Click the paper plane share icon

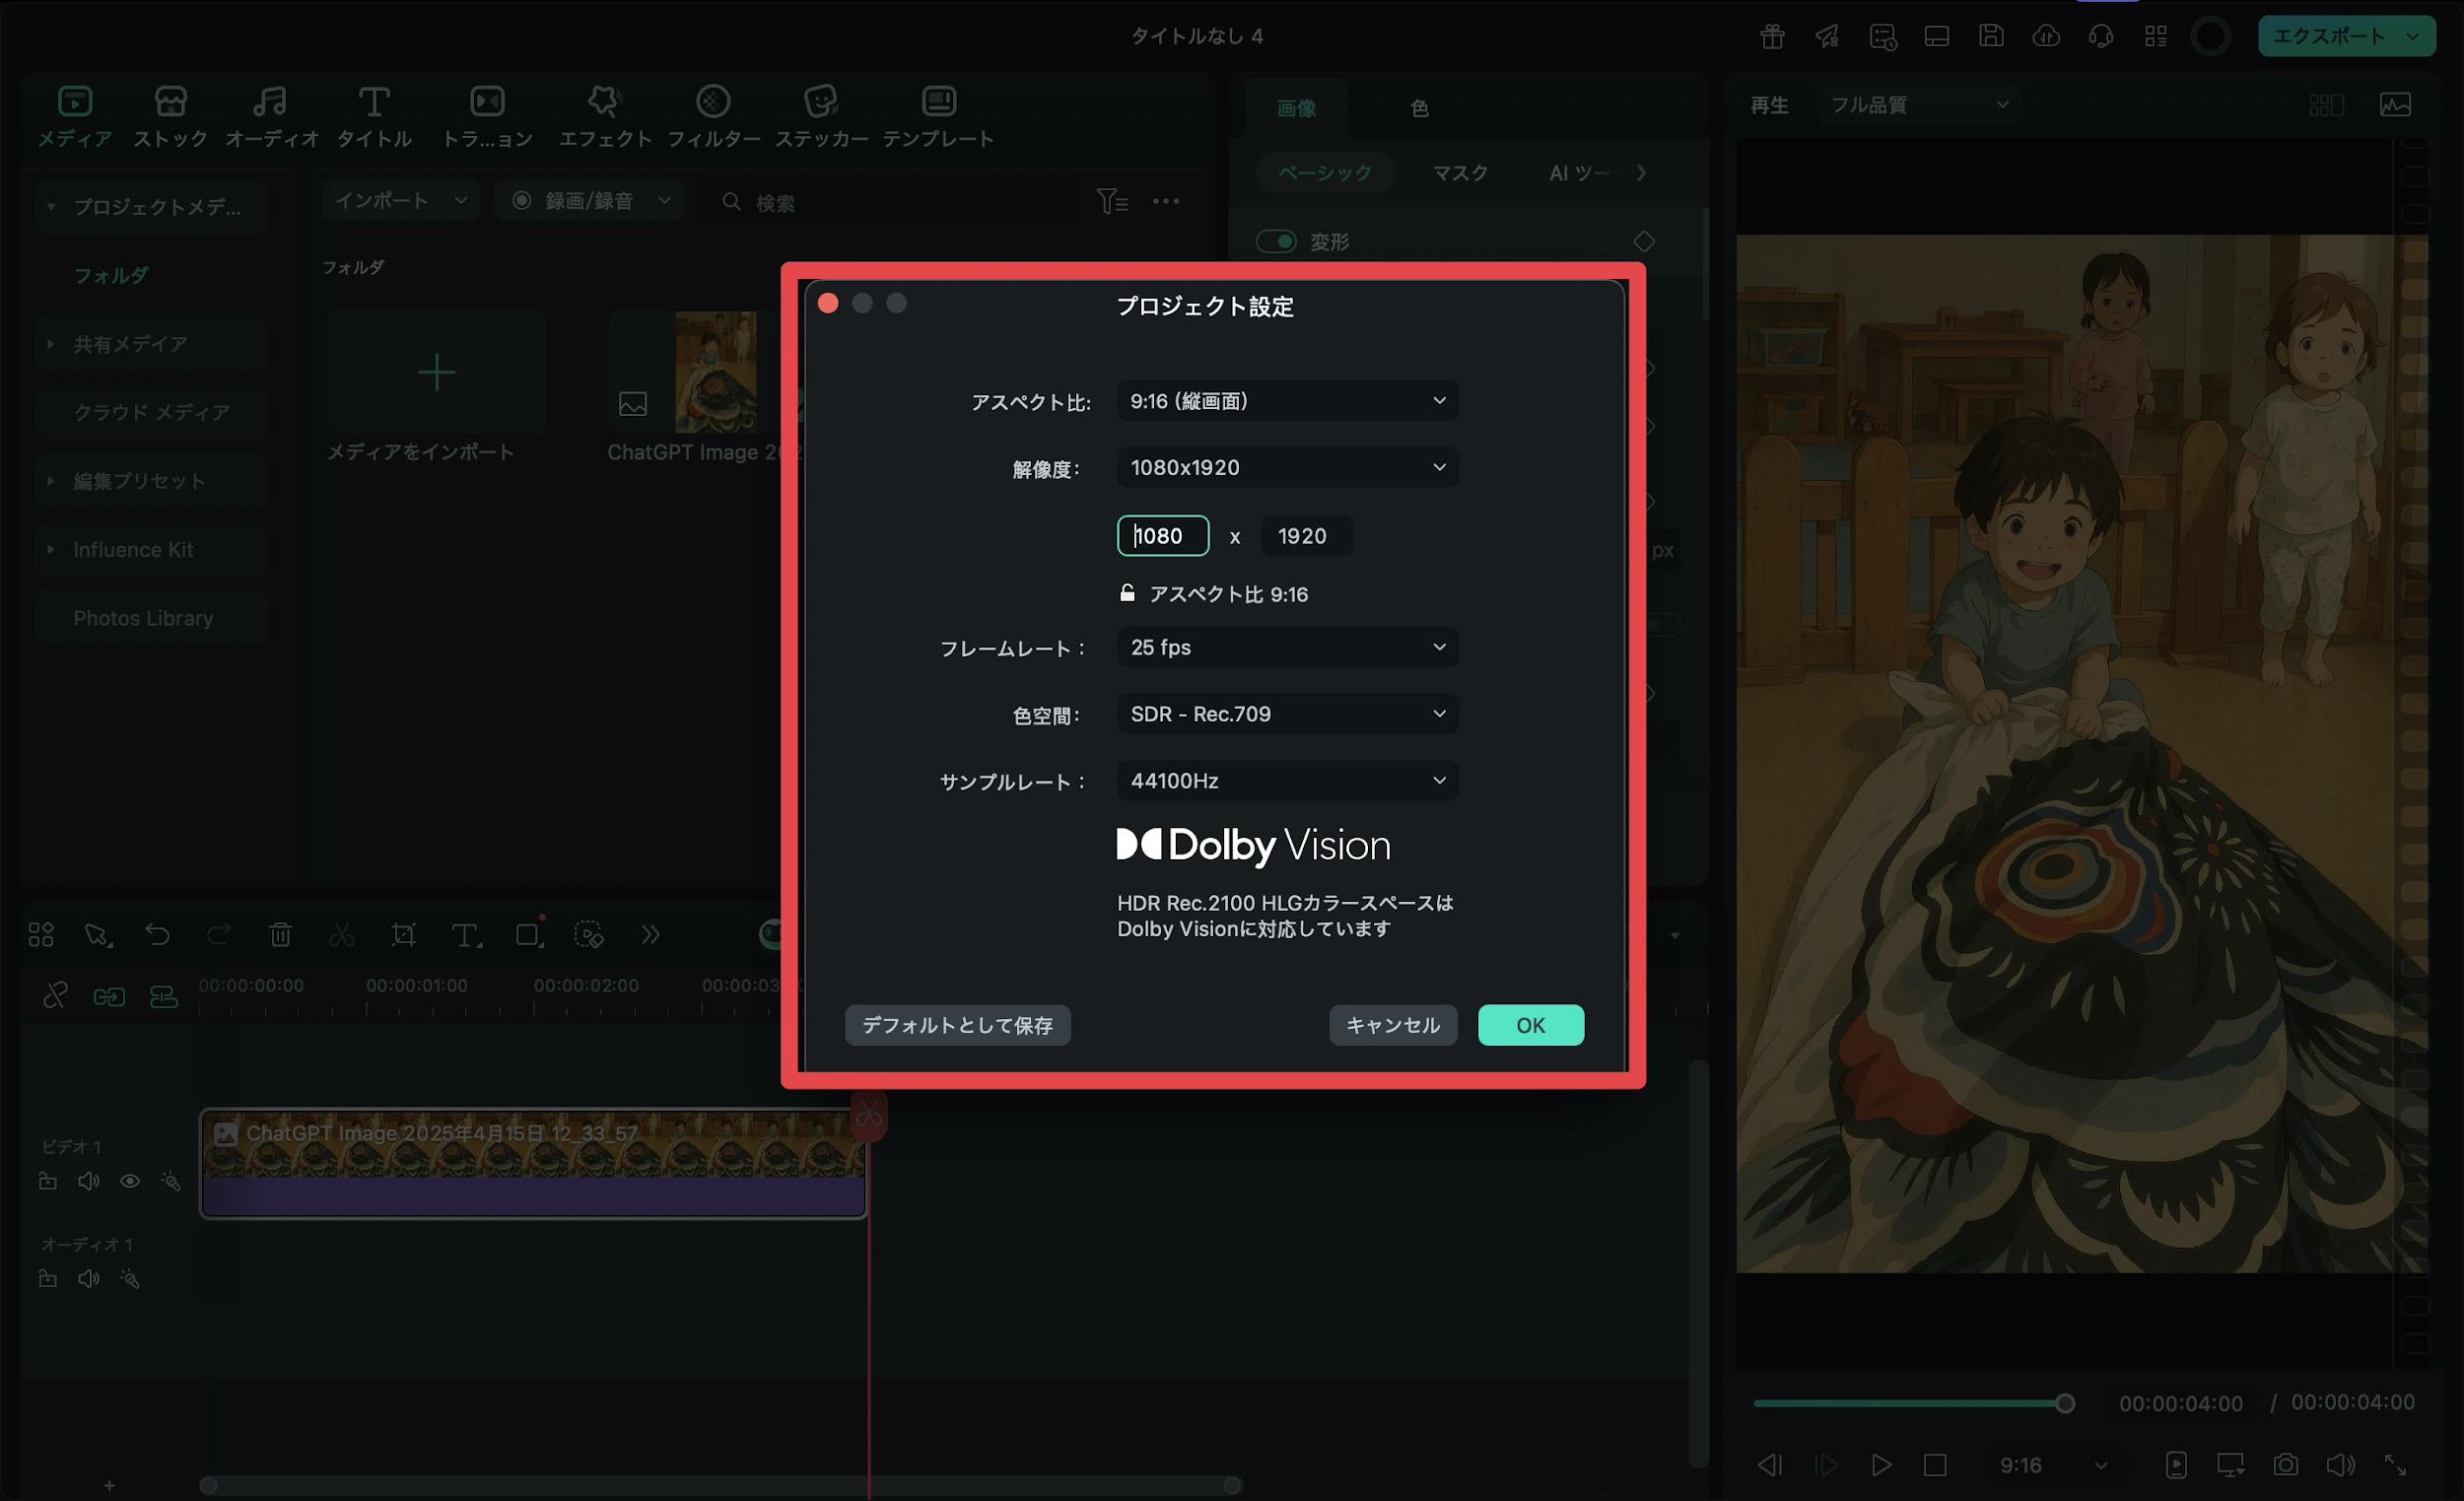(1827, 37)
